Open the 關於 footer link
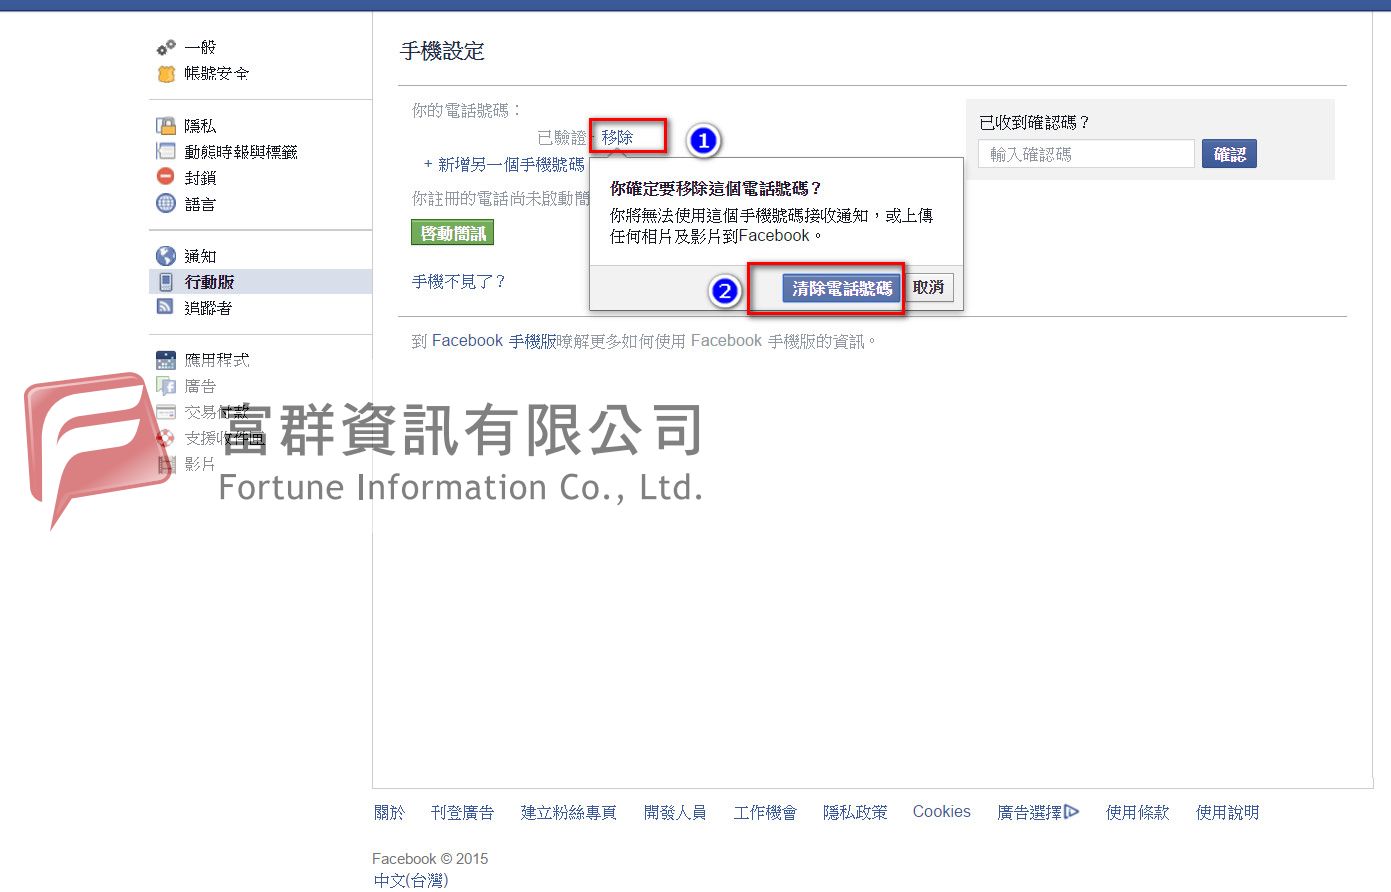The height and width of the screenshot is (892, 1391). [x=389, y=812]
